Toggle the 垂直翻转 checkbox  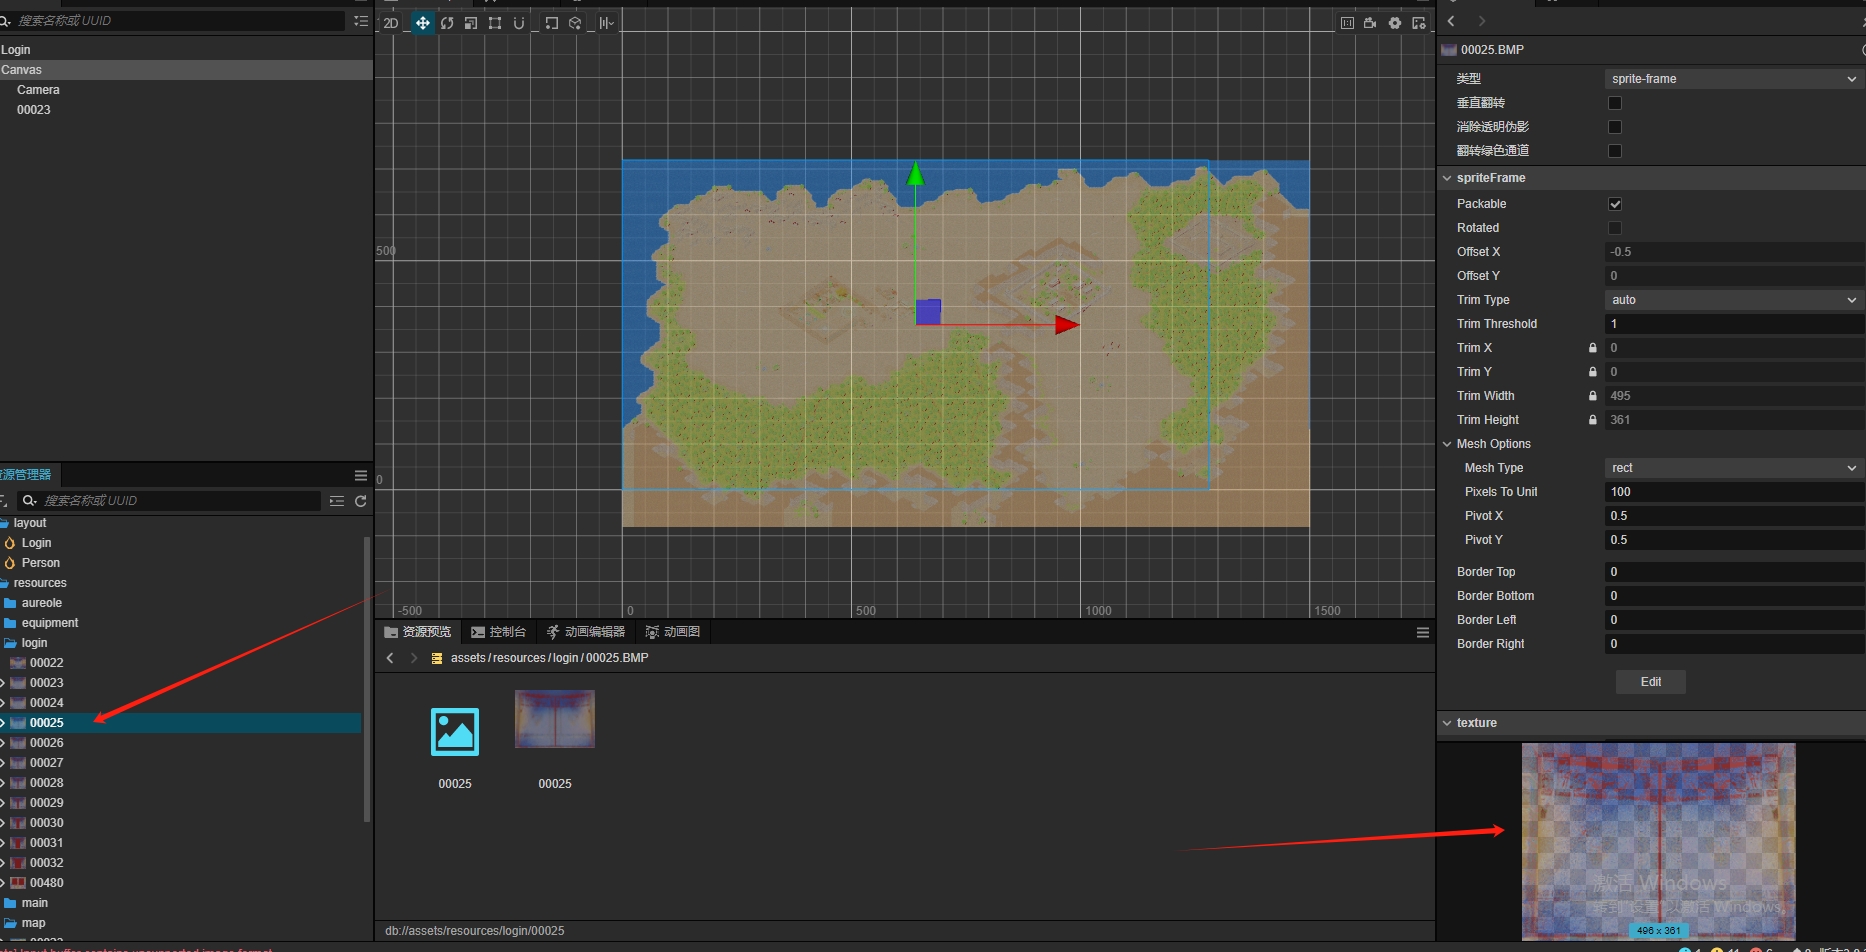[1614, 103]
